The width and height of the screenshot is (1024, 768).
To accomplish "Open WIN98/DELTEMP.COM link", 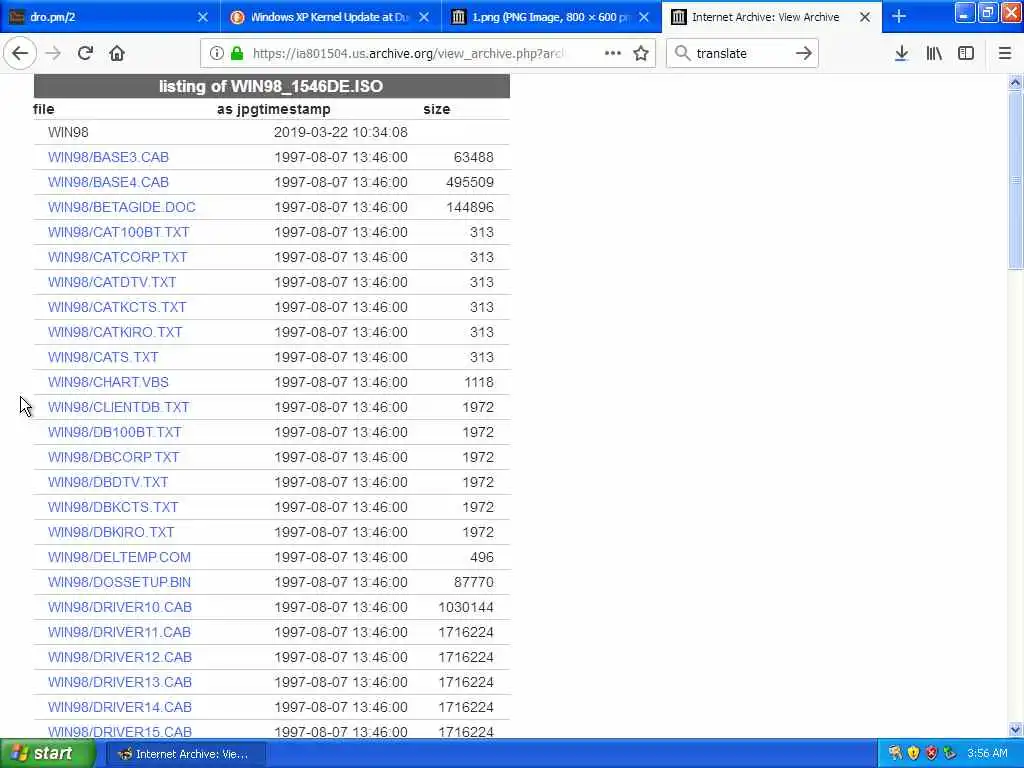I will point(120,557).
